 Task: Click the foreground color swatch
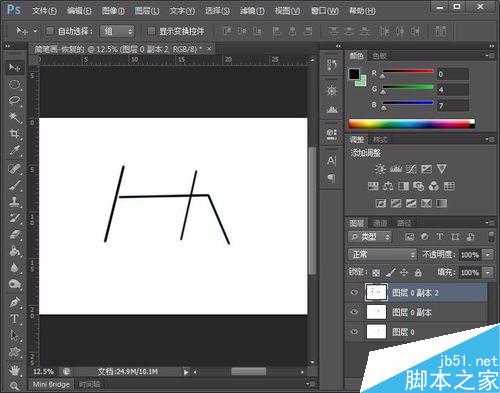(x=354, y=74)
